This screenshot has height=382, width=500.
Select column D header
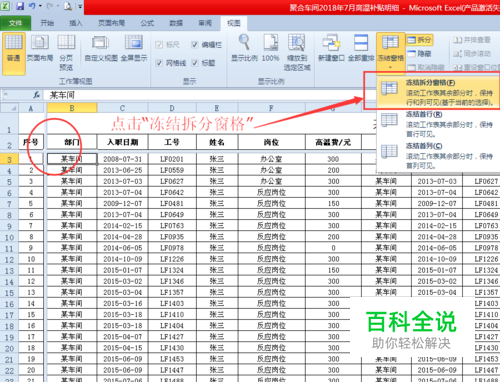(172, 108)
